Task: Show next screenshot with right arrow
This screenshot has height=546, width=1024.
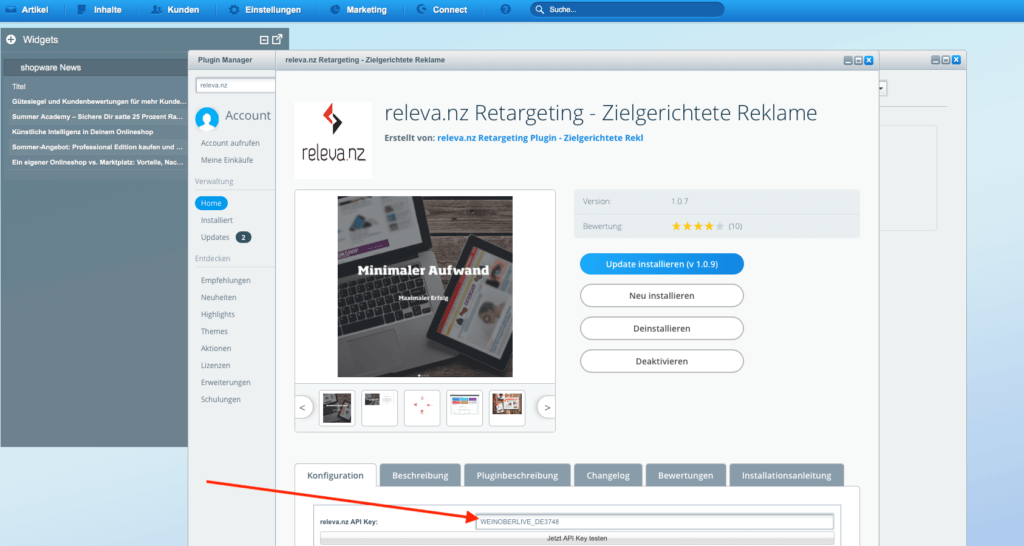Action: click(x=547, y=408)
